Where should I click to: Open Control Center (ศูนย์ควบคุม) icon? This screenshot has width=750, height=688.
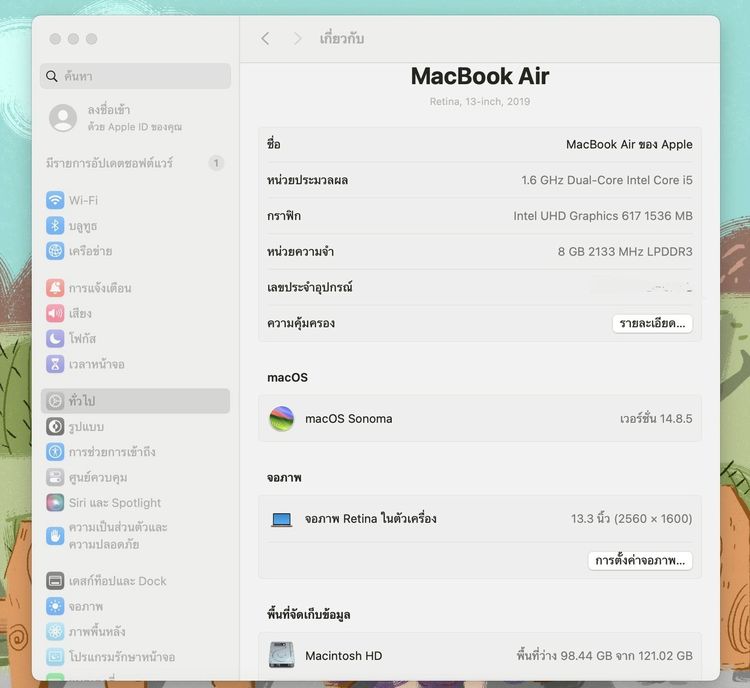click(55, 477)
